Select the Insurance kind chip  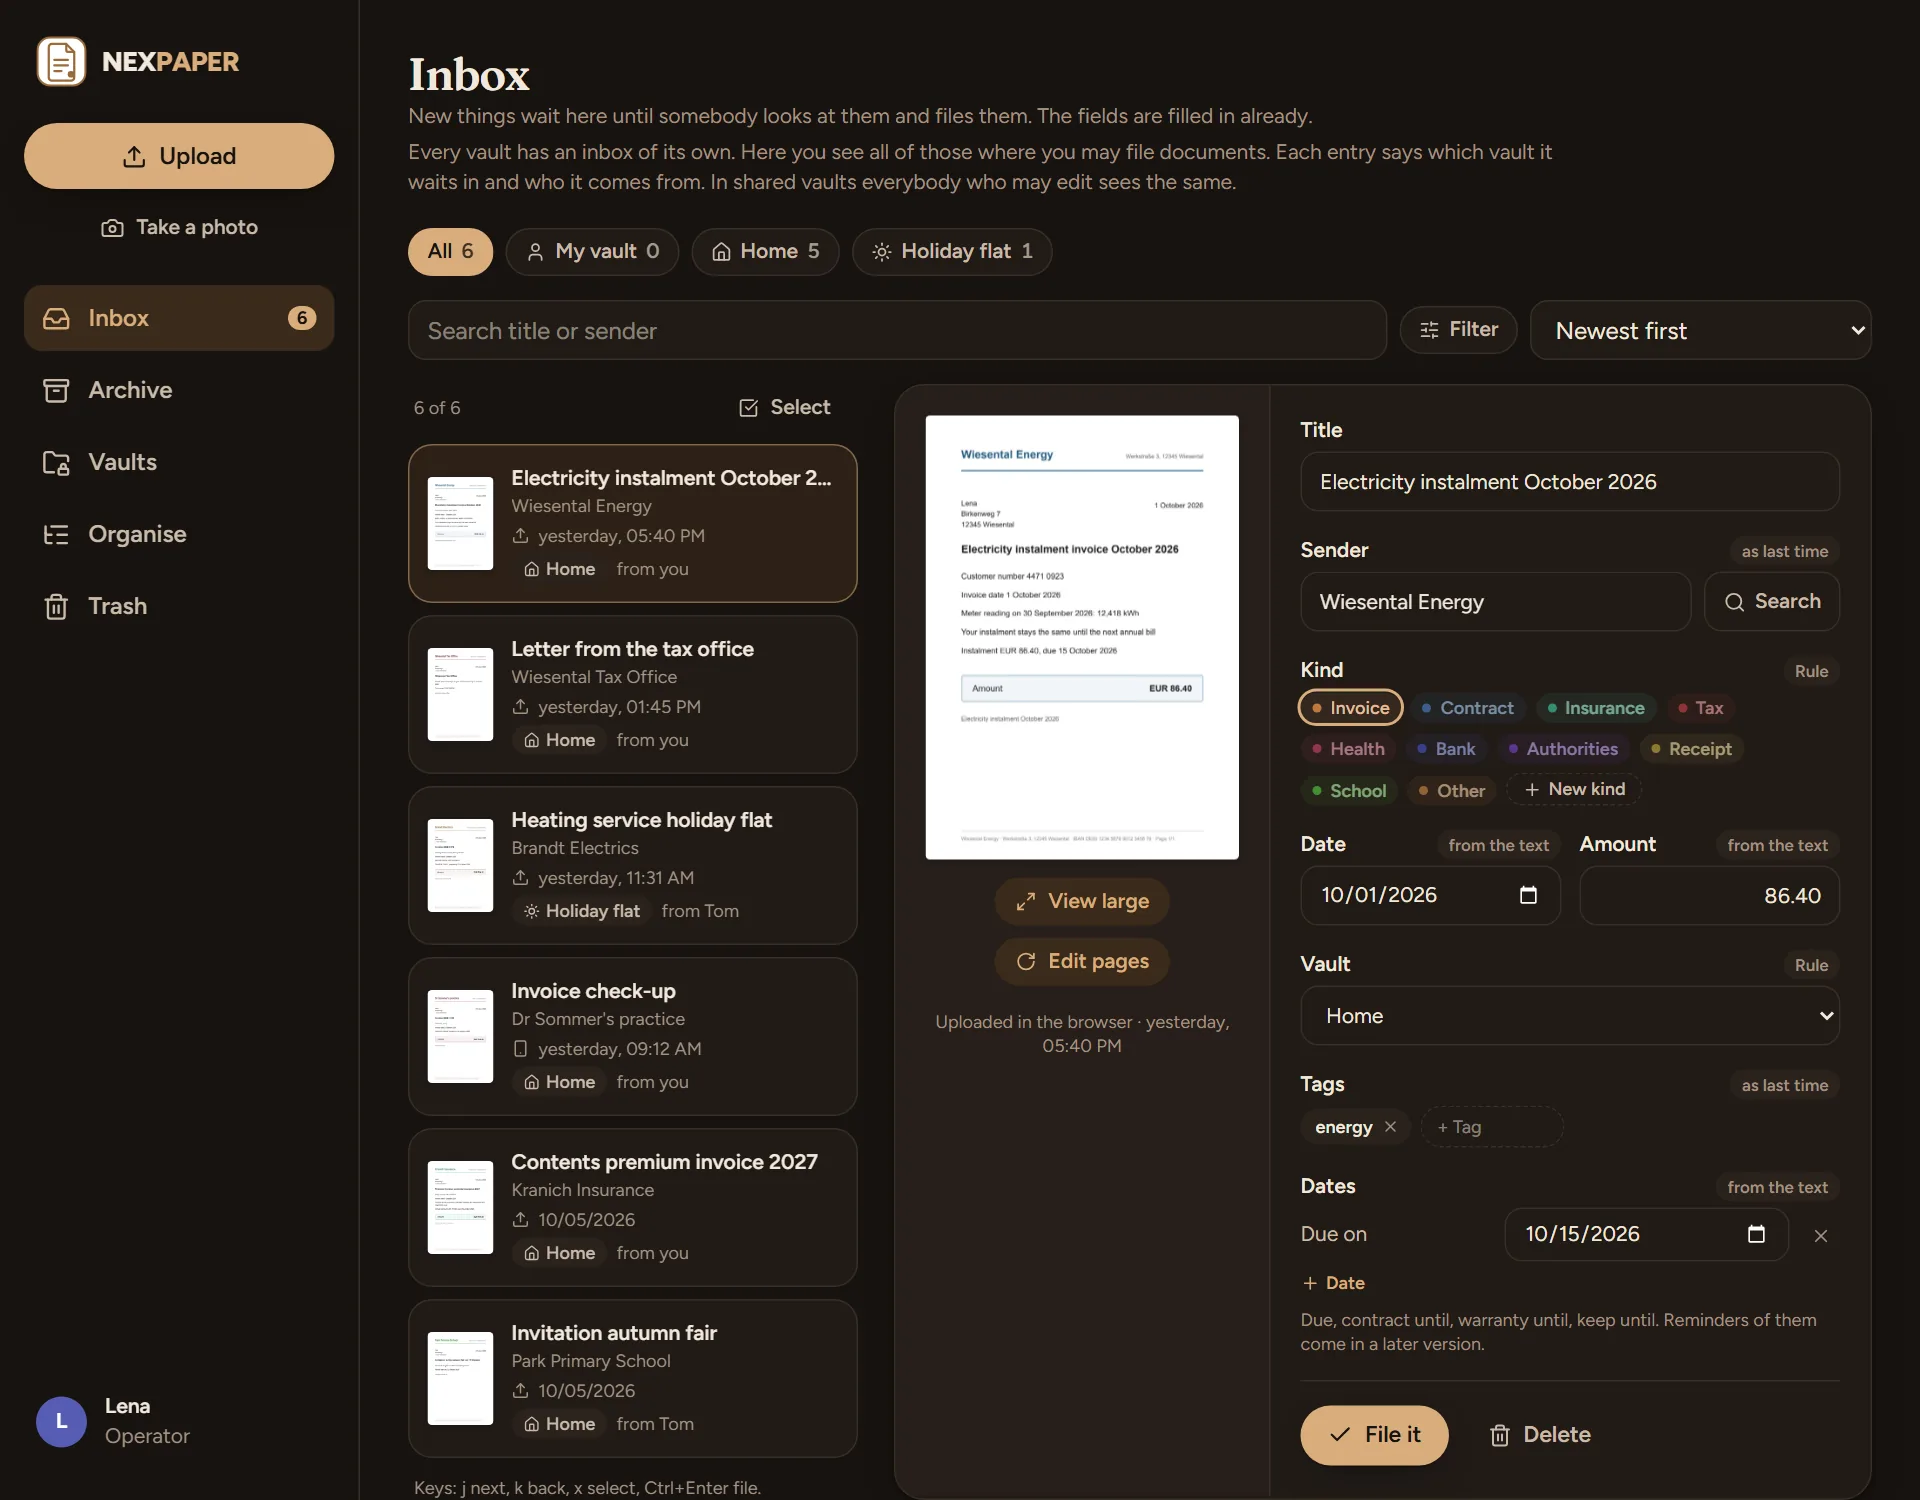[1596, 708]
